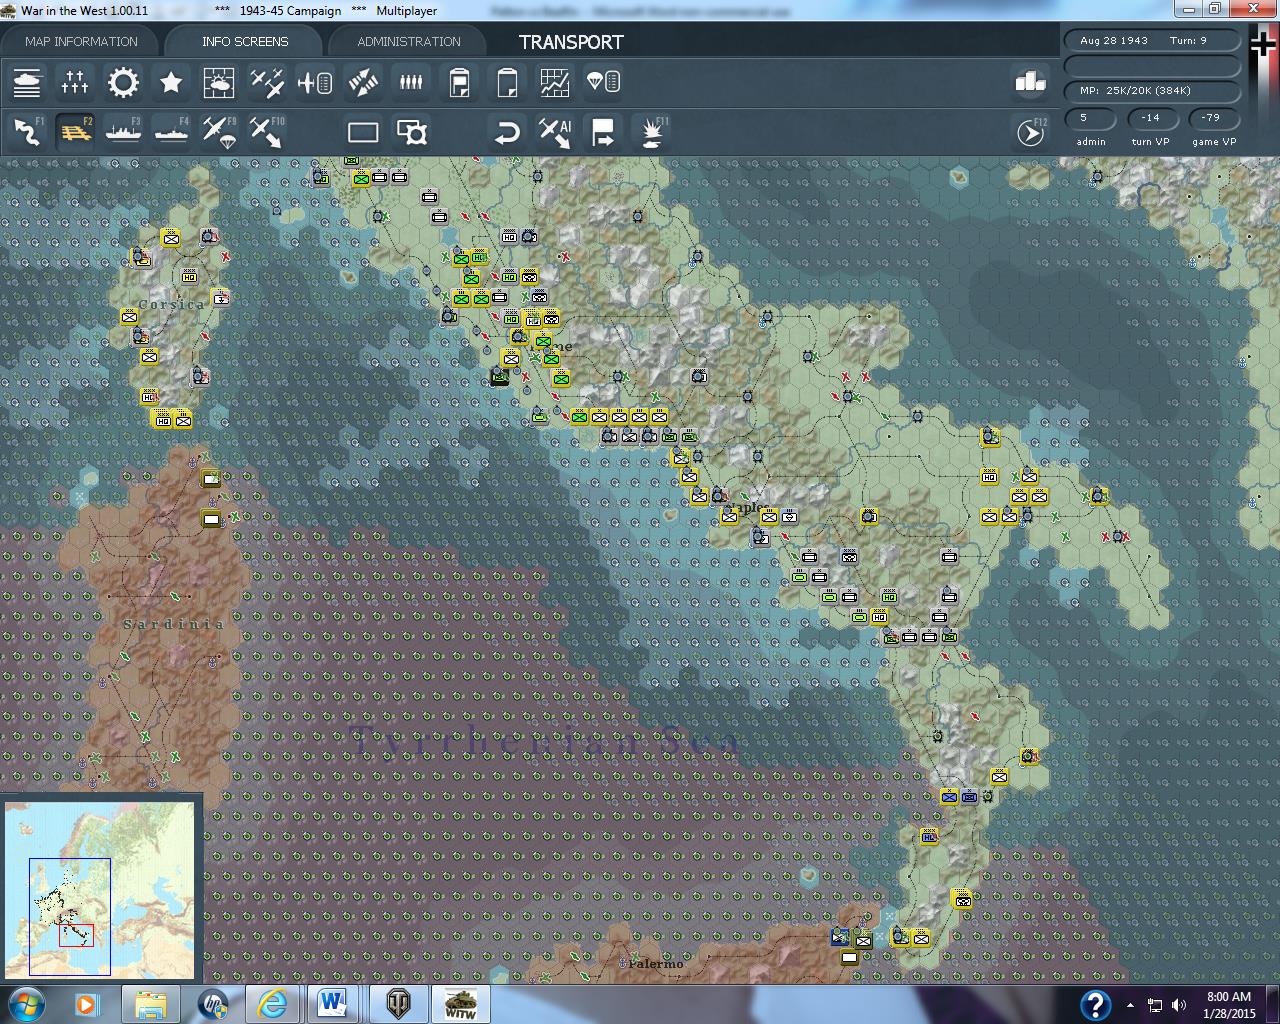Open World of Tanks taskbar icon
Image resolution: width=1280 pixels, height=1024 pixels.
pos(398,1004)
